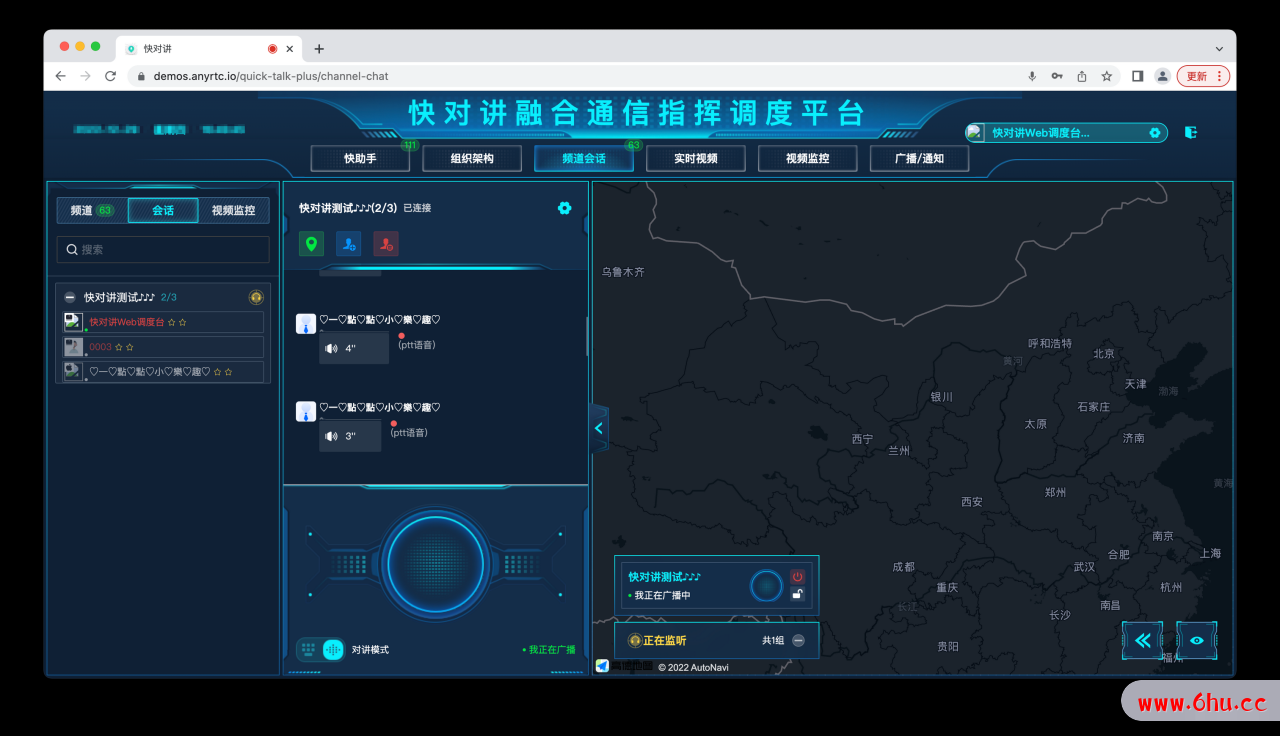Click the user avatar in header bar

pyautogui.click(x=975, y=132)
